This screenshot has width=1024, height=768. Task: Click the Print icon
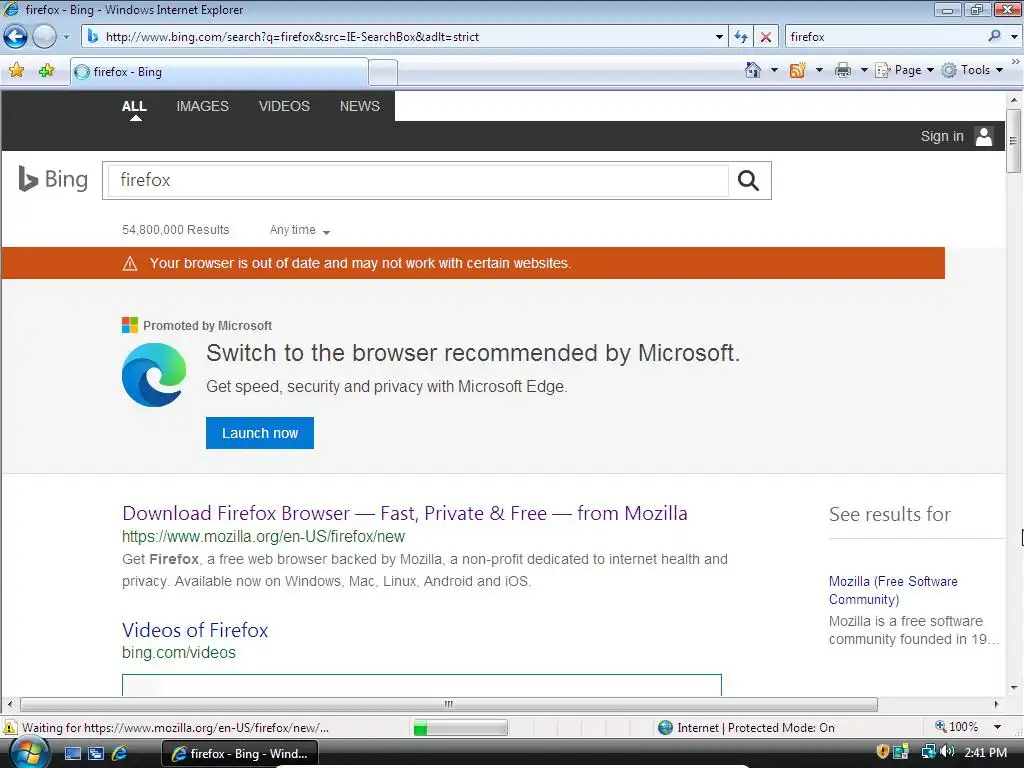click(x=843, y=70)
